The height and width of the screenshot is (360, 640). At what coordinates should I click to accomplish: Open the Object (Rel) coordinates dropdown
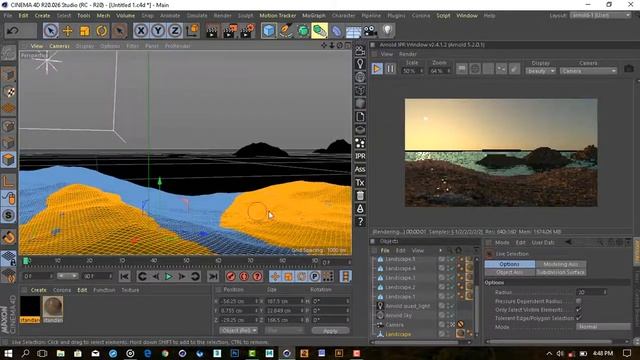click(239, 330)
